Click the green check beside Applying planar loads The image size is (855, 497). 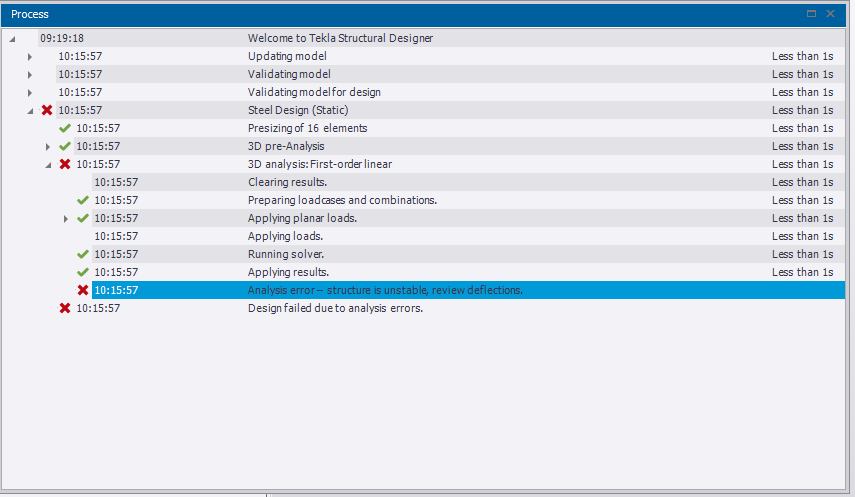pos(83,218)
